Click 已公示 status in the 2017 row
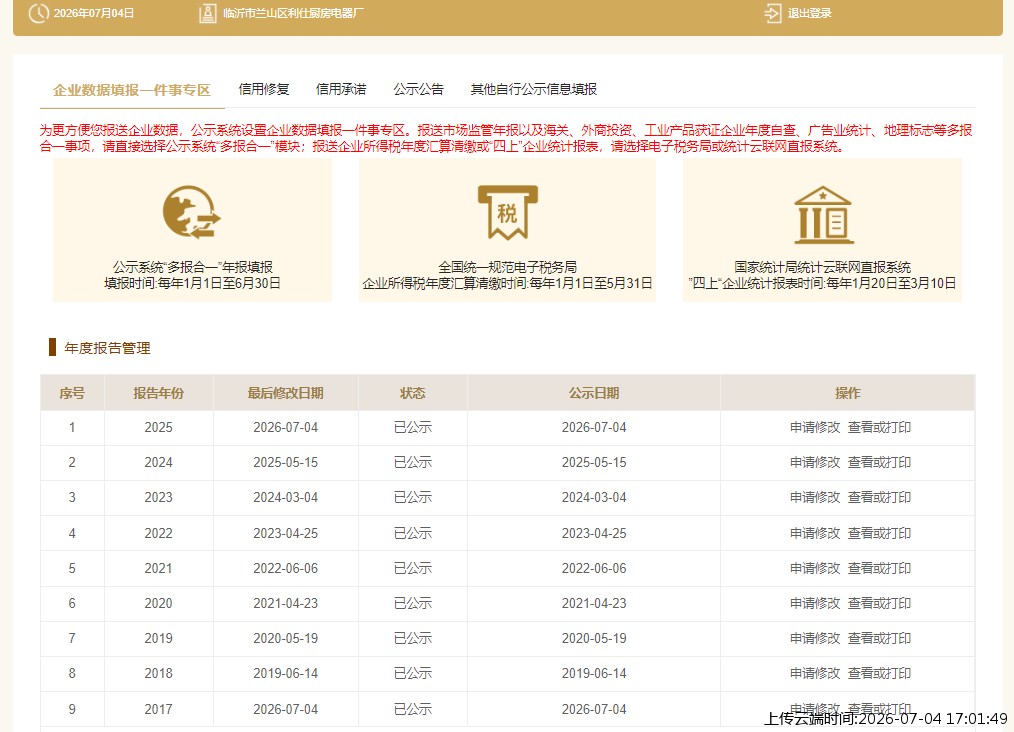The image size is (1014, 732). point(413,709)
